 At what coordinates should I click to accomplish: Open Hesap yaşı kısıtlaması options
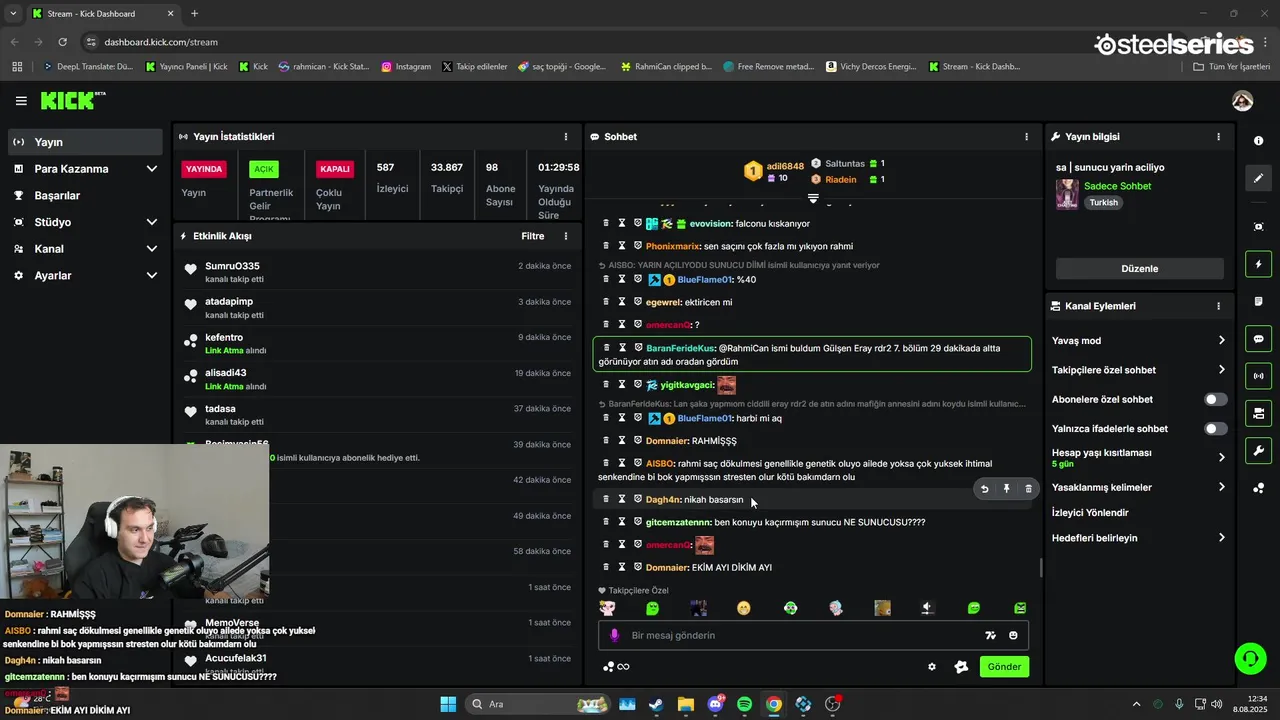[x=1138, y=457]
